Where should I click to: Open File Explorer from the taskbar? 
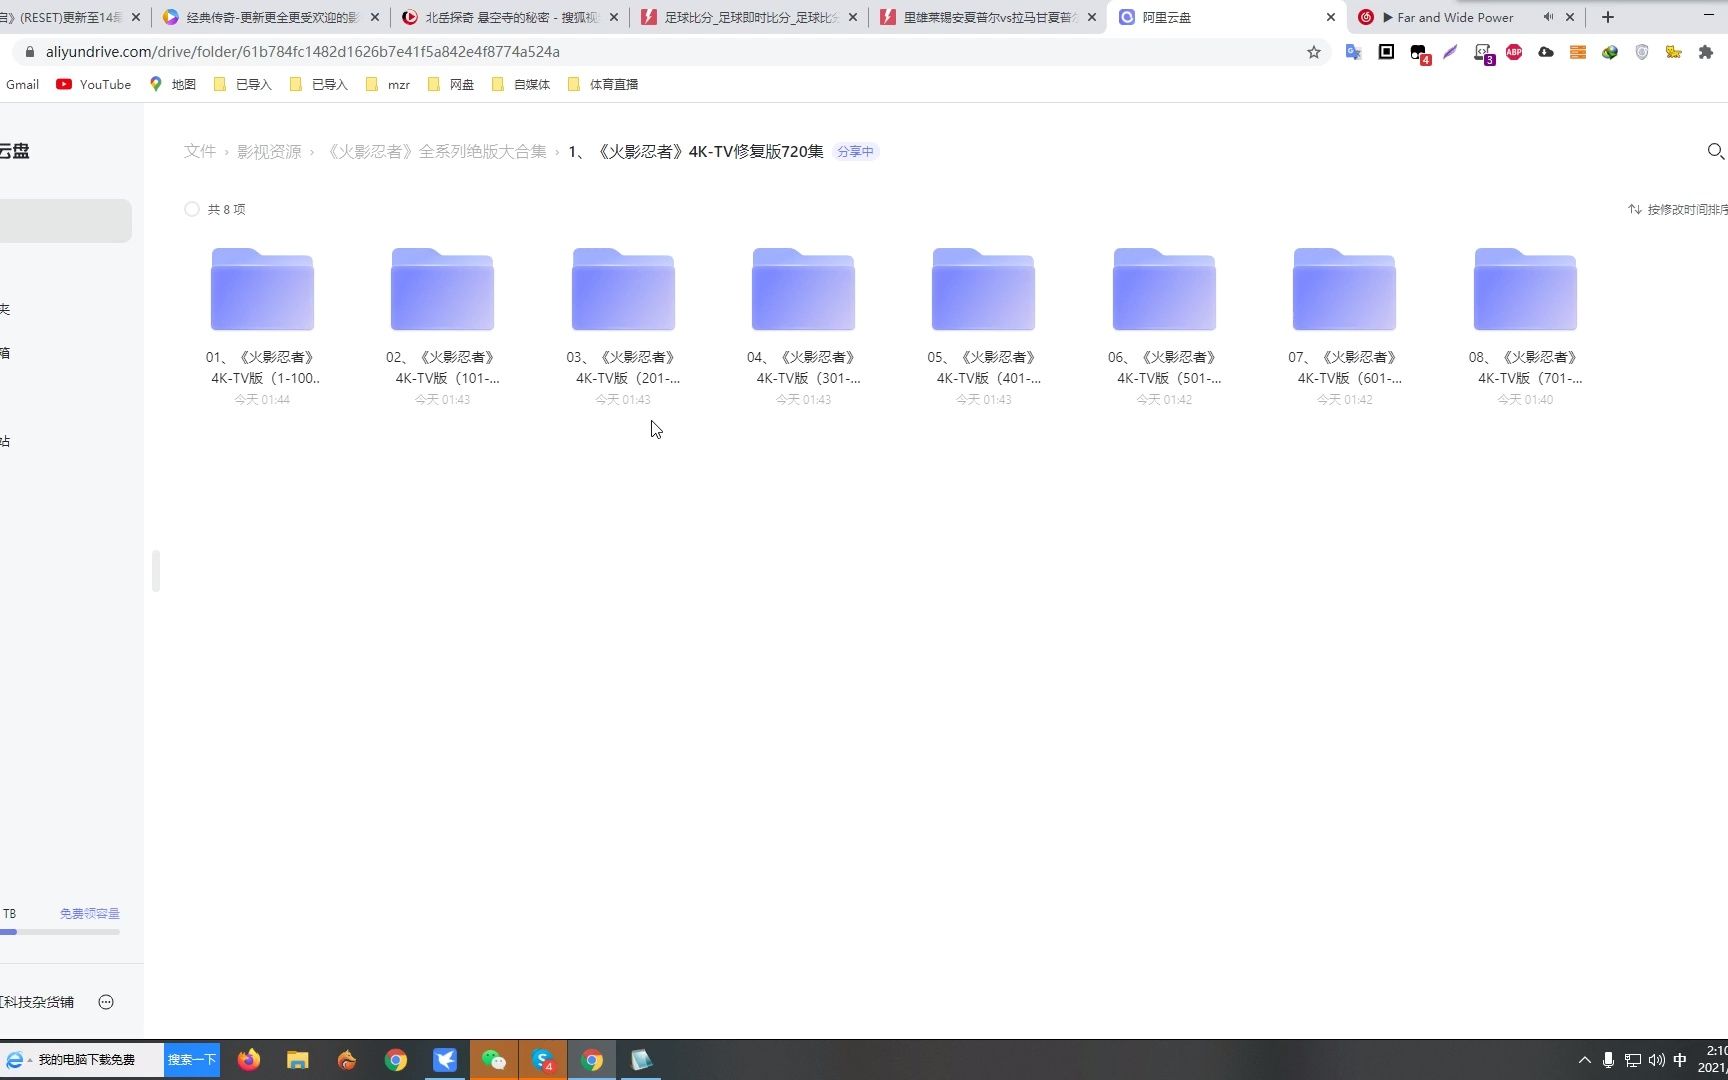[x=298, y=1060]
